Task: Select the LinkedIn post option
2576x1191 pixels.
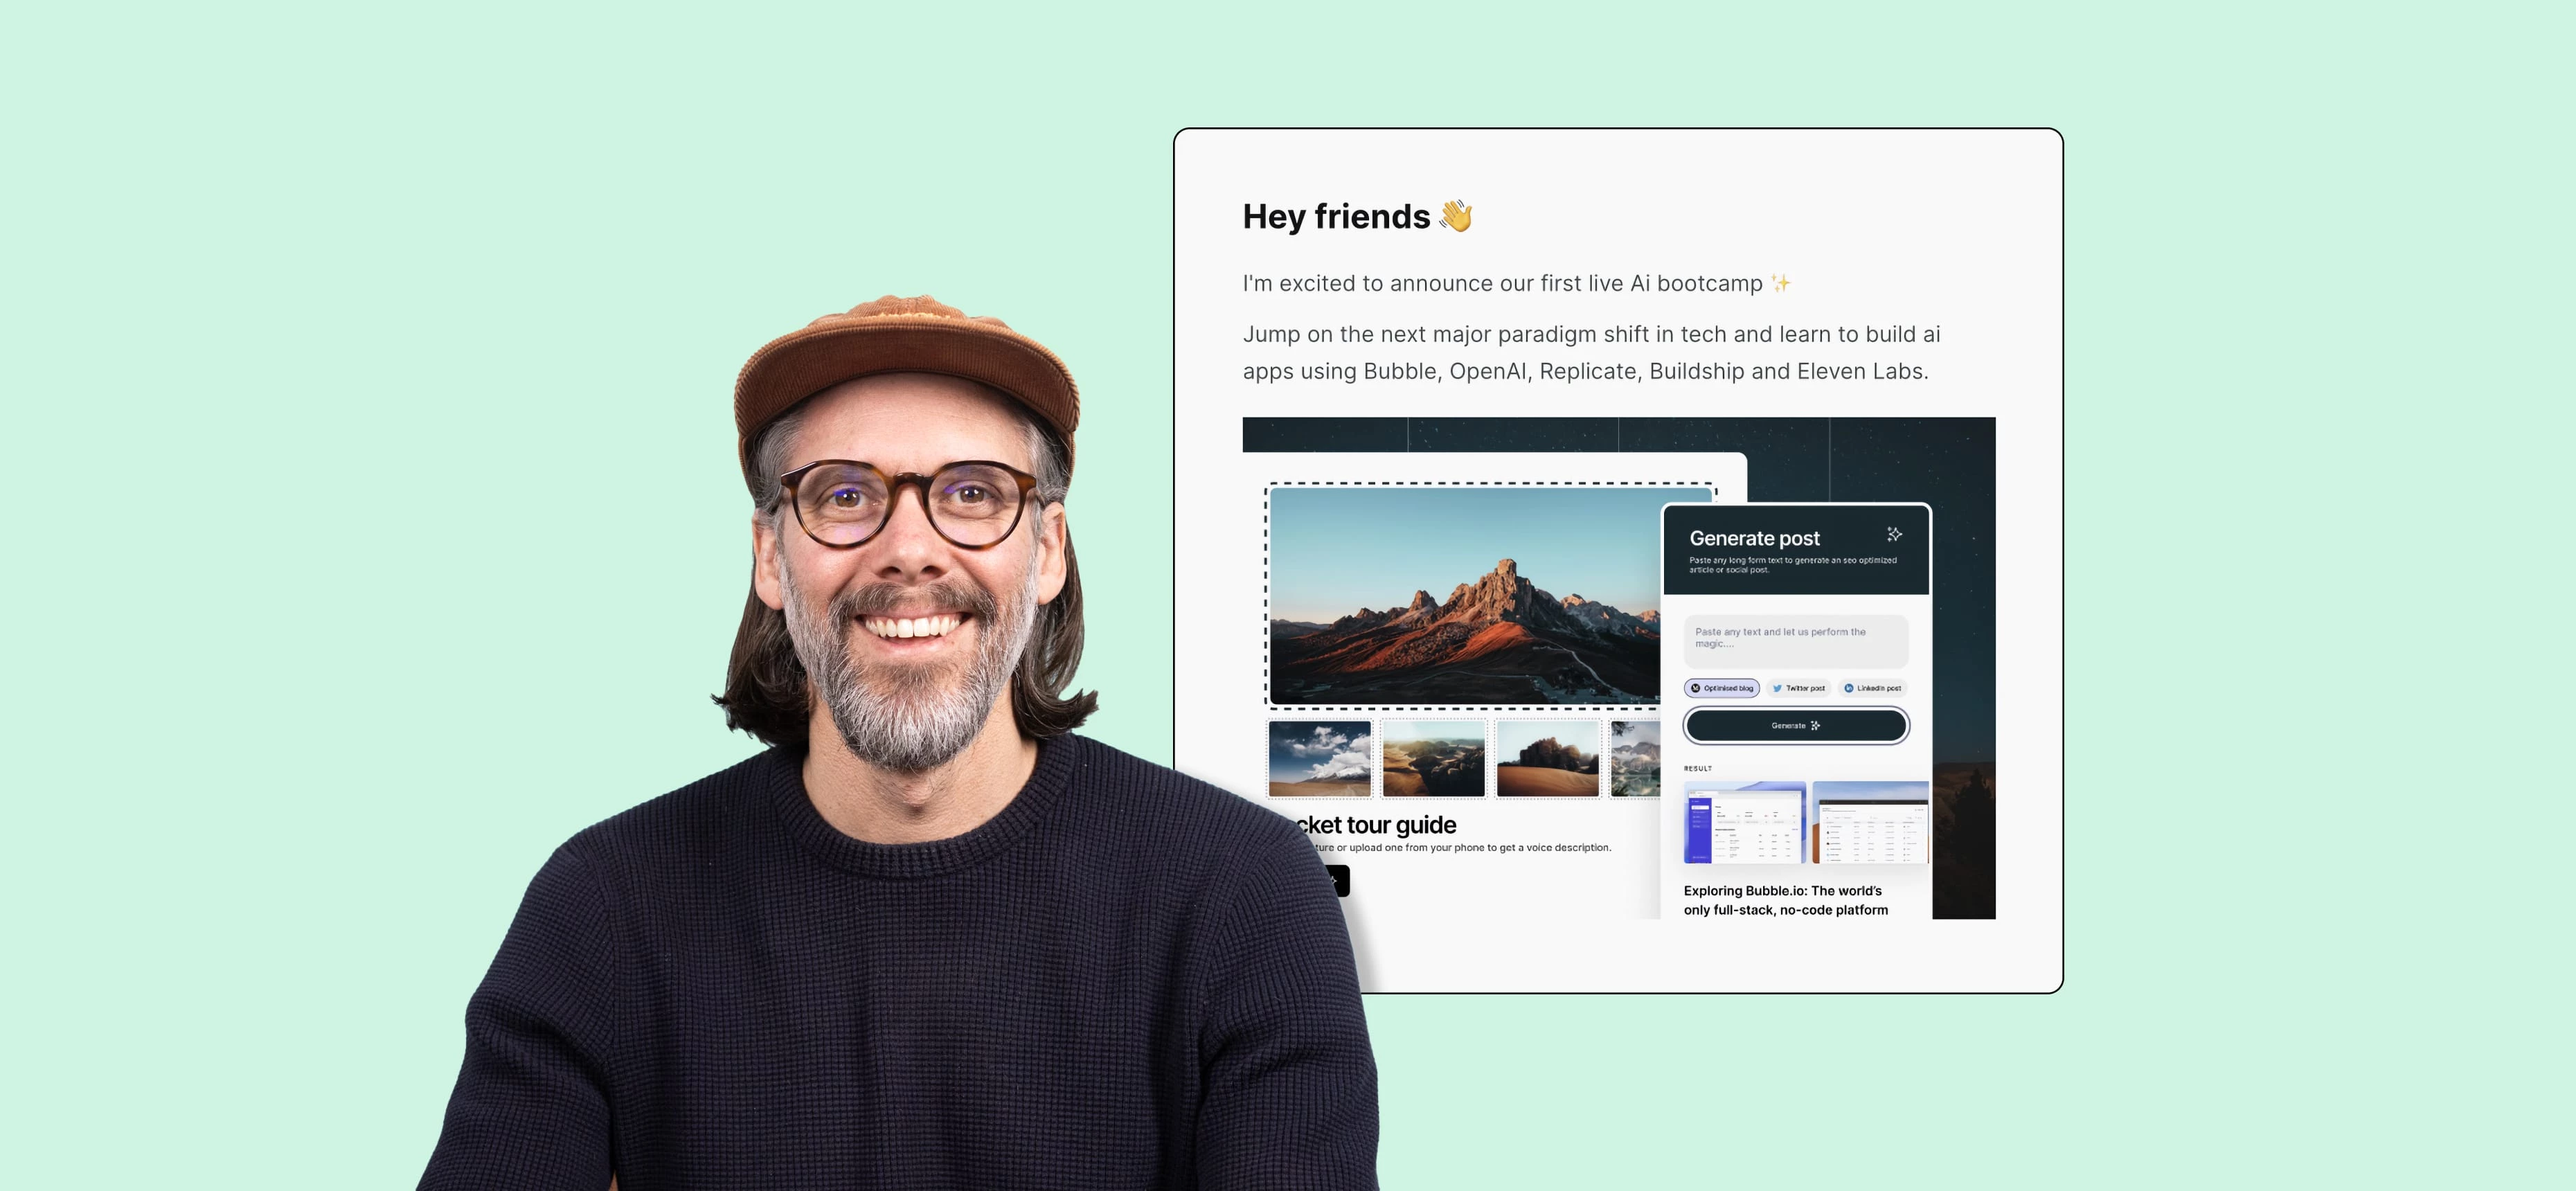Action: coord(1873,688)
